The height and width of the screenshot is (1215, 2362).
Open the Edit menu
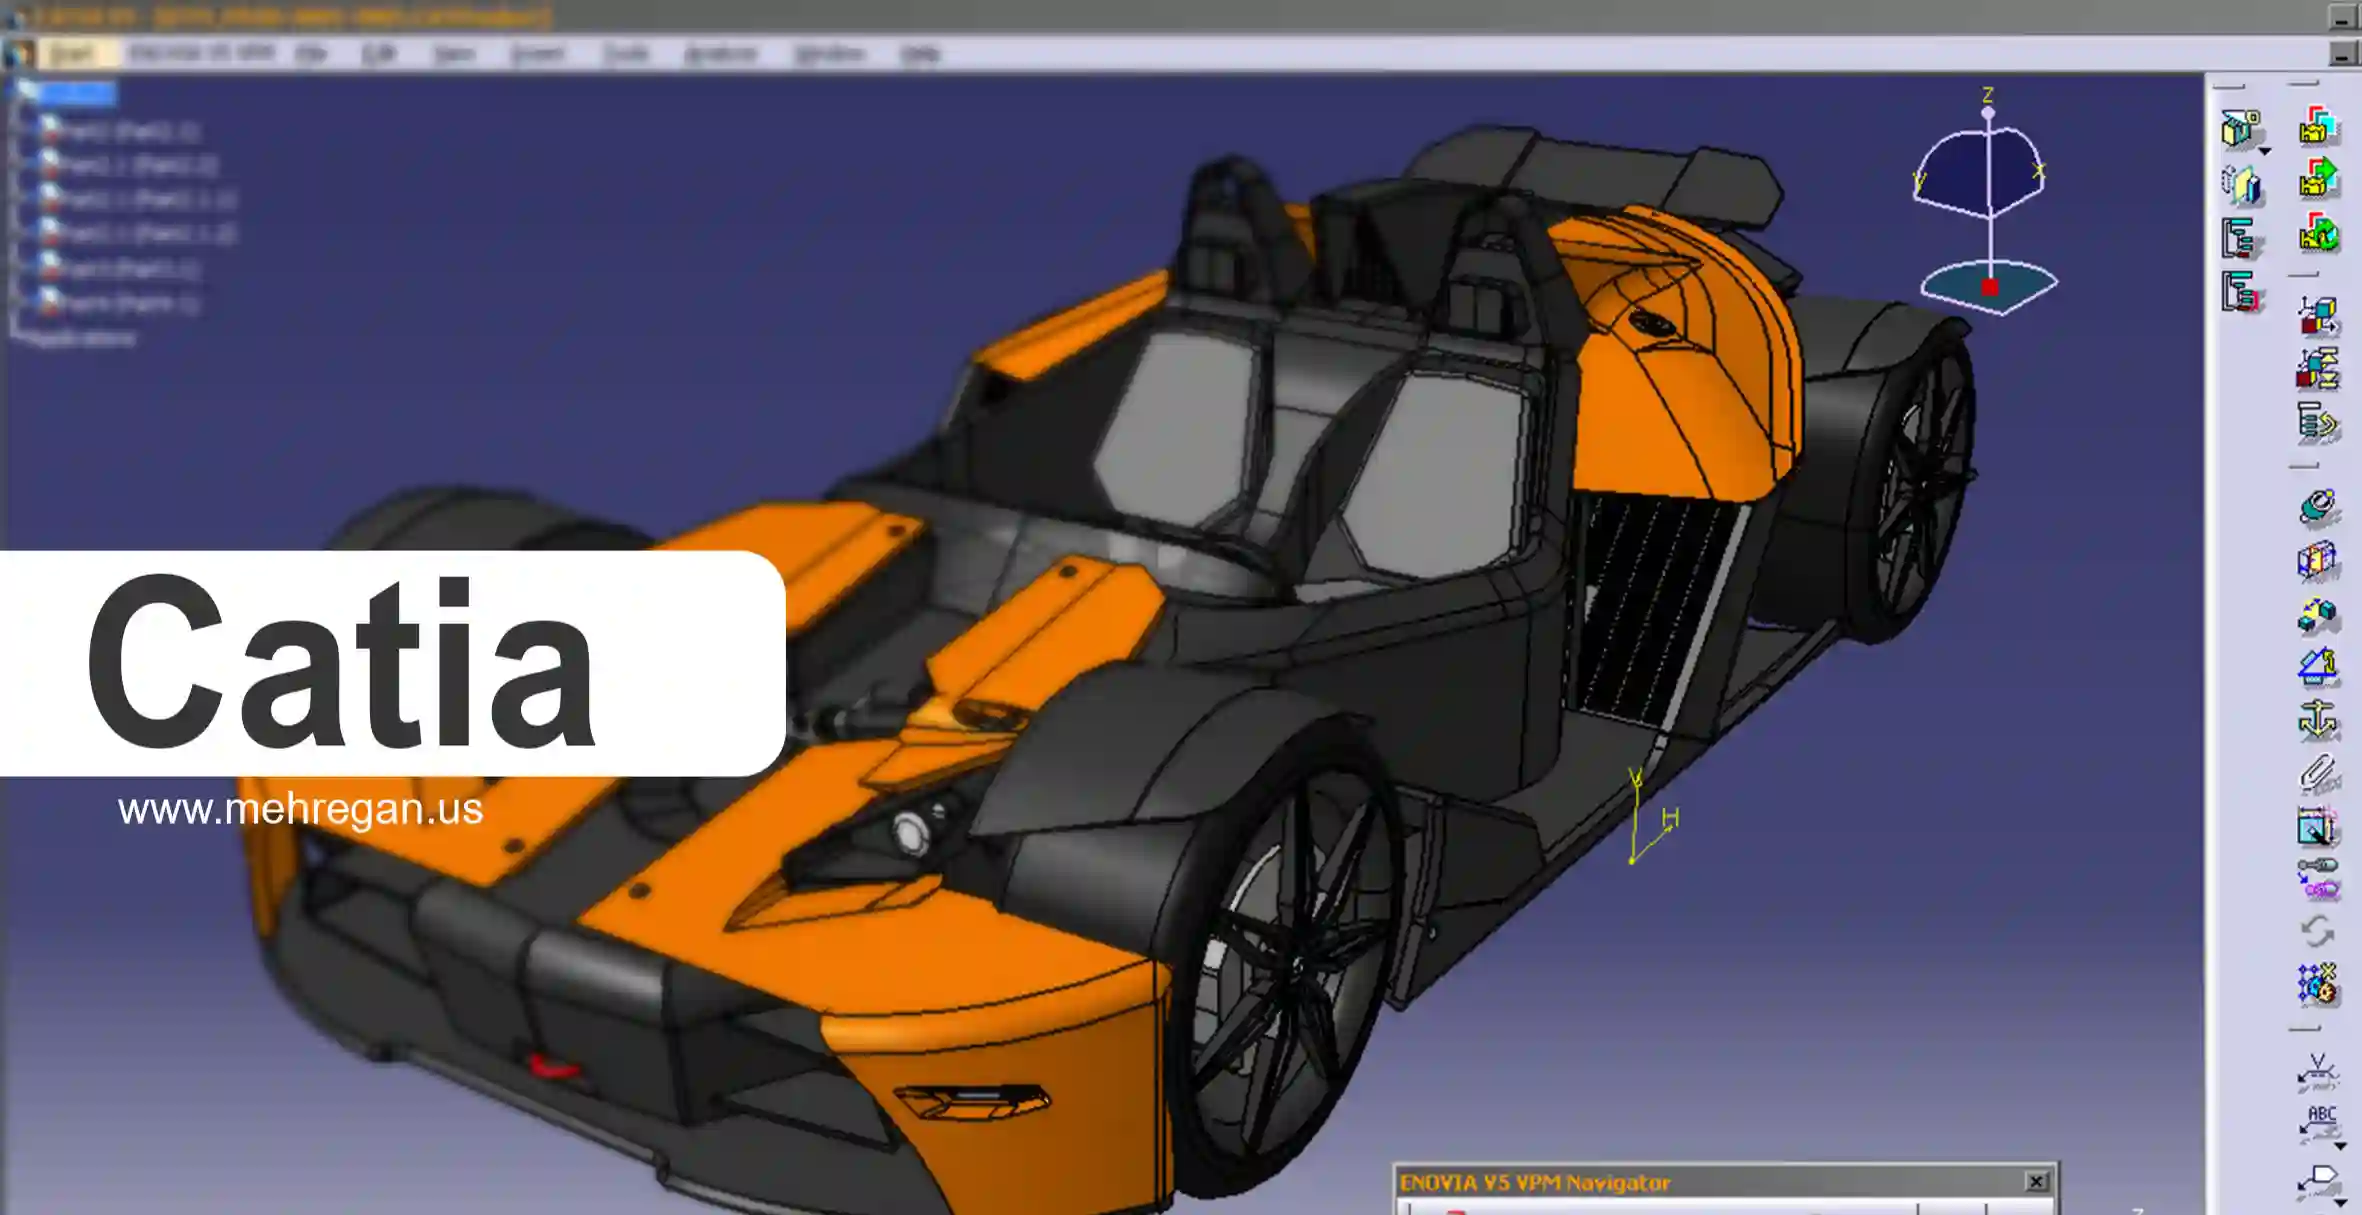(378, 54)
